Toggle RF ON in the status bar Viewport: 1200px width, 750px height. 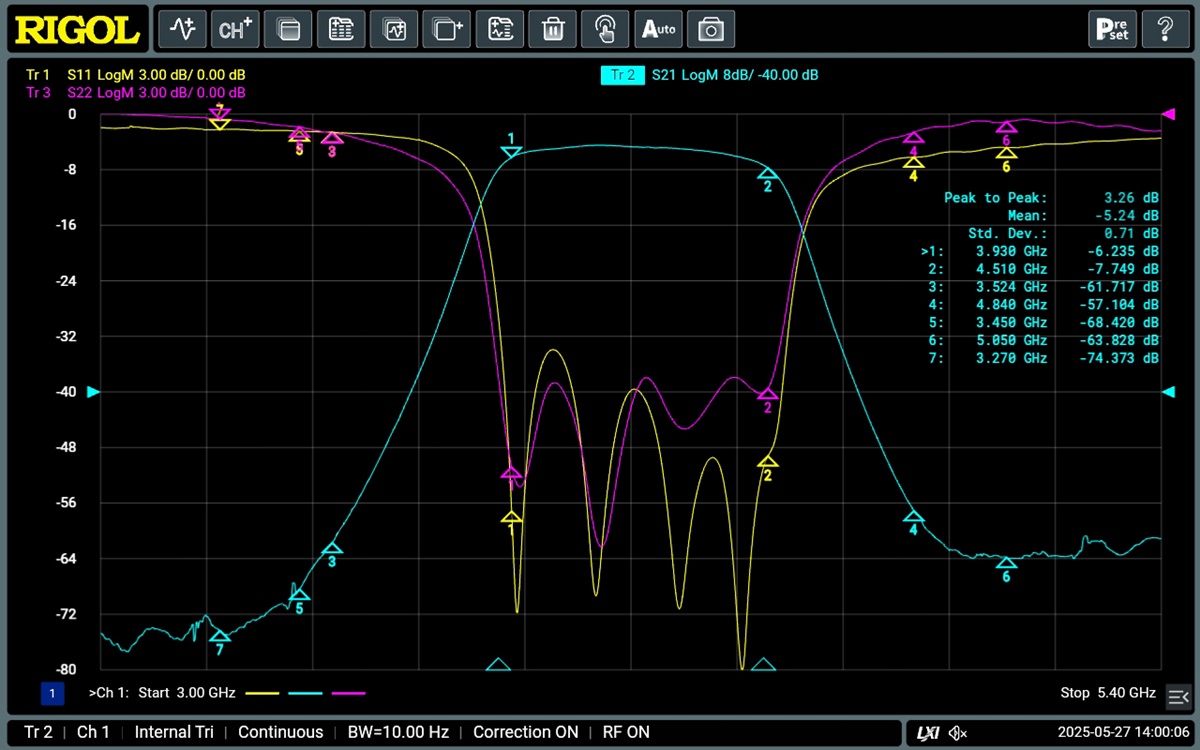pos(625,733)
